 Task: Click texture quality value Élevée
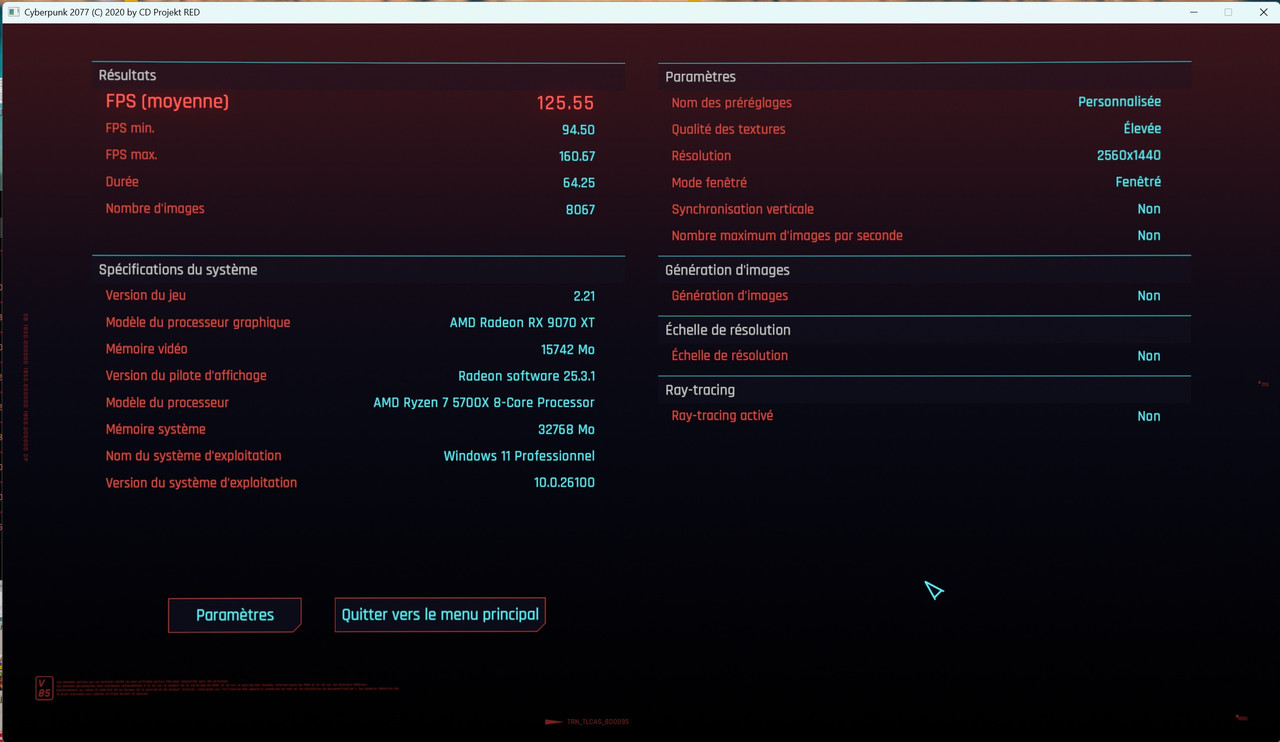[1142, 129]
